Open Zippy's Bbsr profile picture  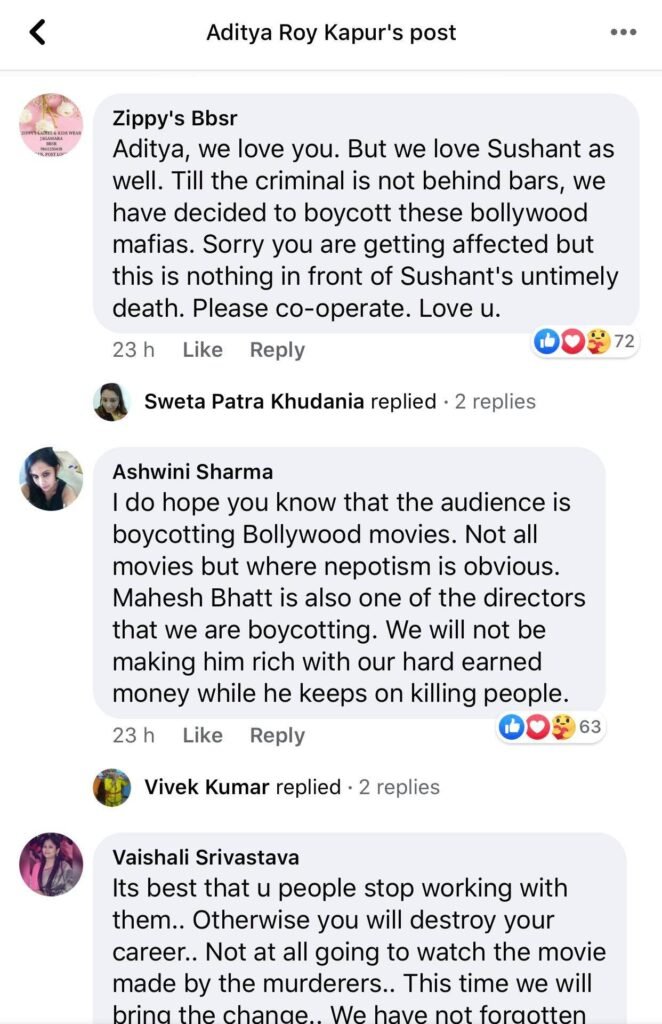point(51,127)
